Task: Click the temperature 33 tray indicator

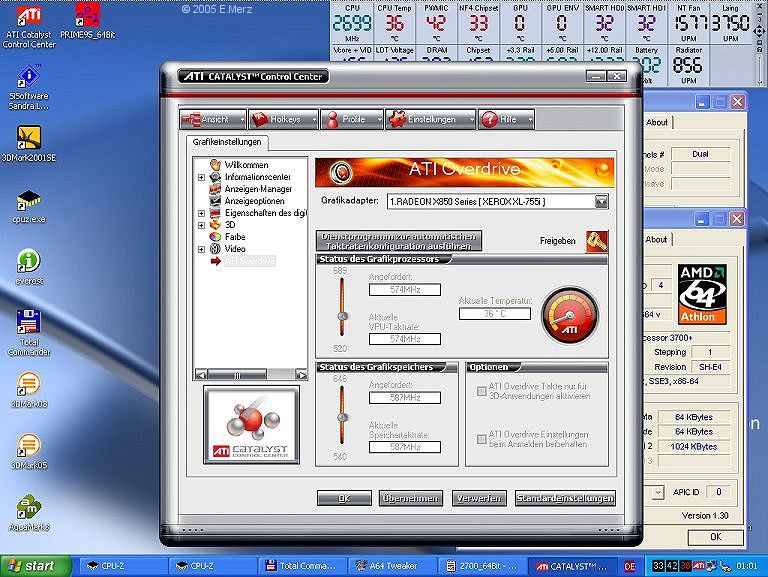Action: coord(658,566)
